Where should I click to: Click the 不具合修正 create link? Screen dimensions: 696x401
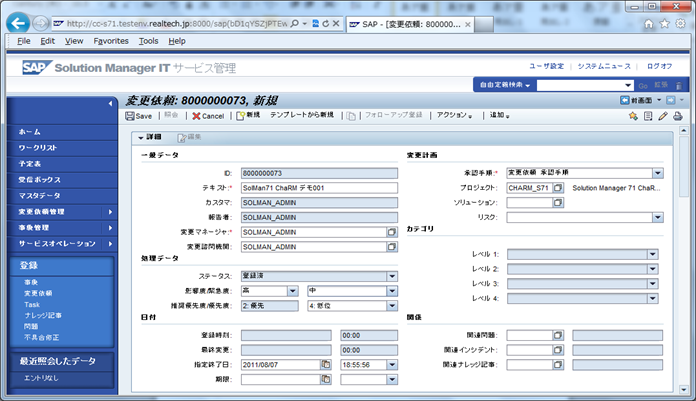[x=41, y=337]
